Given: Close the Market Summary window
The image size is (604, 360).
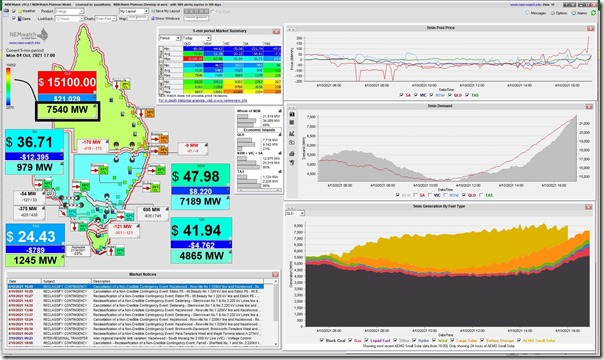Looking at the screenshot, I should 276,31.
